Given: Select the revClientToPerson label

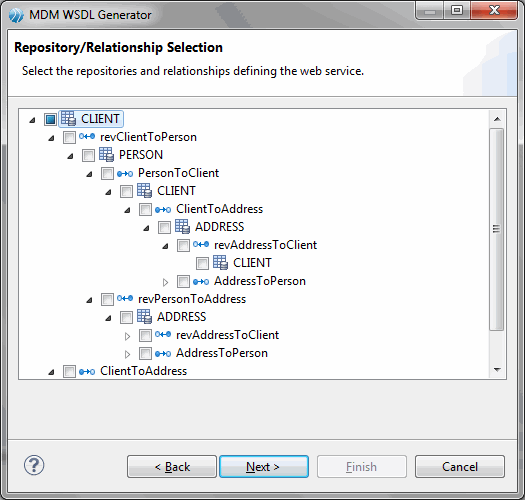Looking at the screenshot, I should tap(148, 137).
